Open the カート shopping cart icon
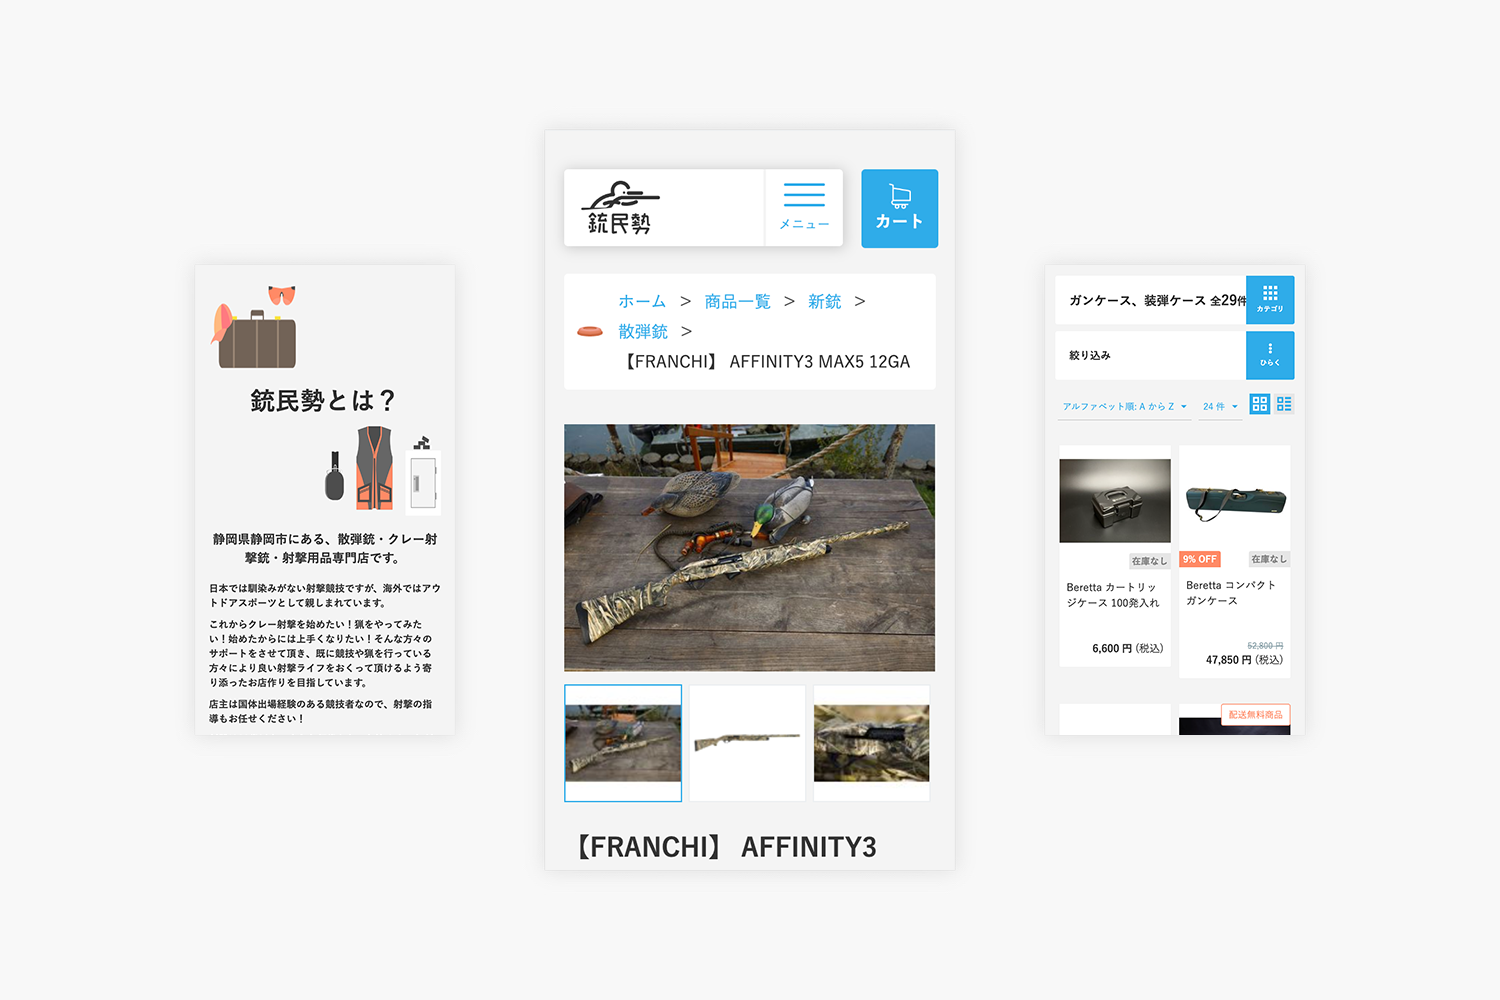This screenshot has height=1000, width=1500. click(x=899, y=207)
